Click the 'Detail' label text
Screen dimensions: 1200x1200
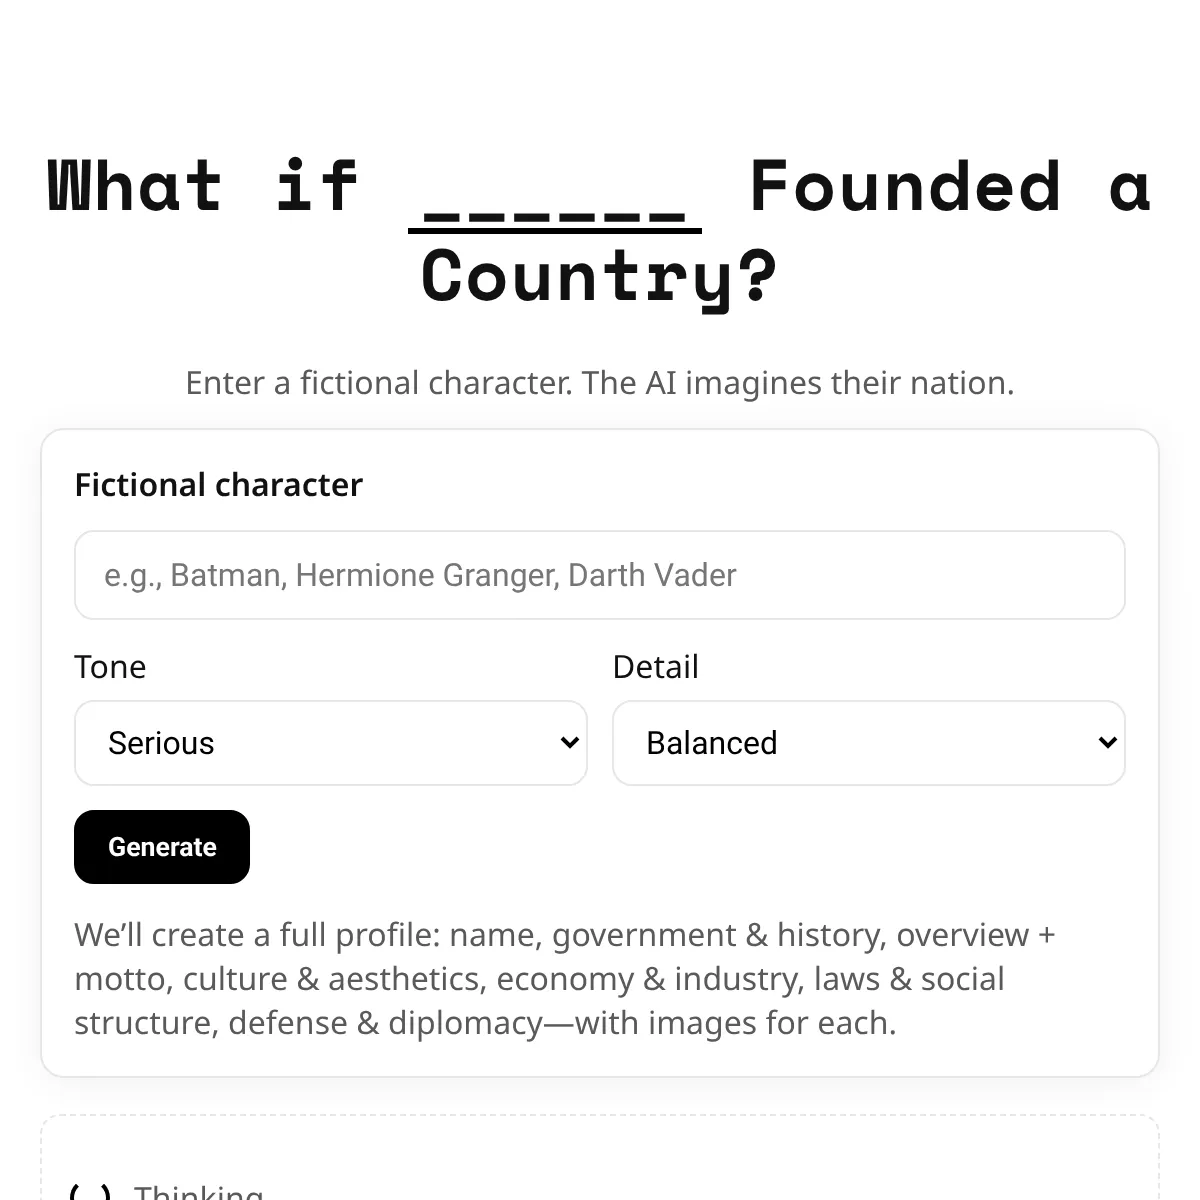tap(655, 667)
